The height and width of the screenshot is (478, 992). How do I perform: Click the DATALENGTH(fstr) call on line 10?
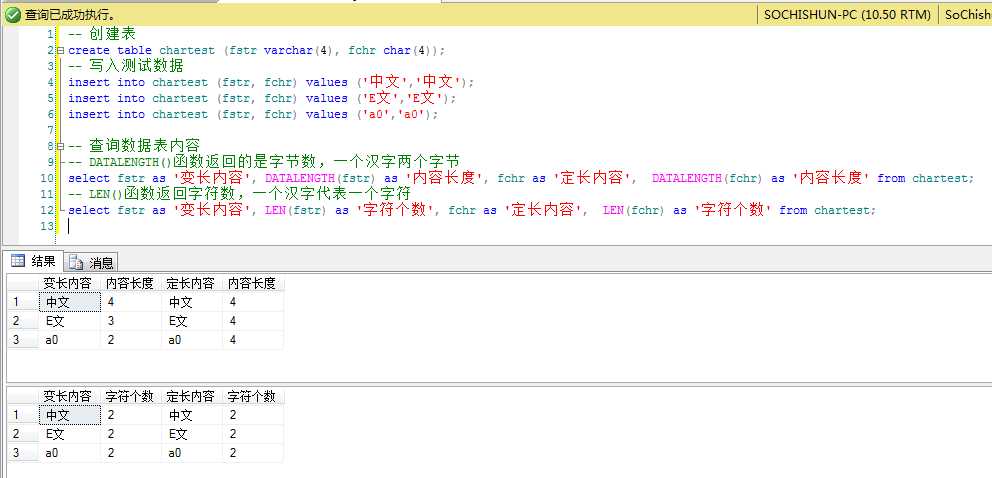click(x=320, y=178)
